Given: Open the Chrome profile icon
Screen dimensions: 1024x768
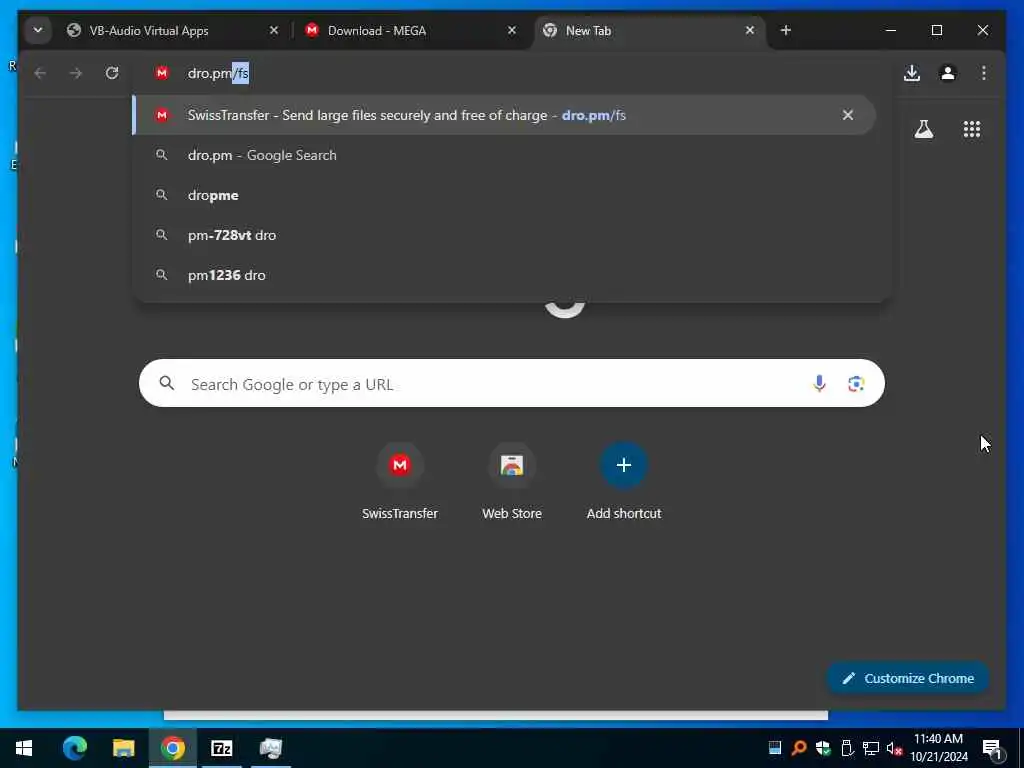Looking at the screenshot, I should (948, 73).
